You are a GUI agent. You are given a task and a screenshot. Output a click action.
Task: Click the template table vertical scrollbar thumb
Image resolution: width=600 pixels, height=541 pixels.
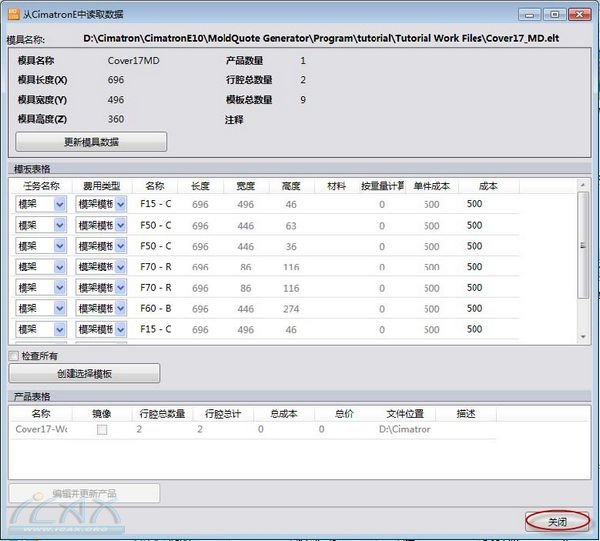click(x=583, y=245)
